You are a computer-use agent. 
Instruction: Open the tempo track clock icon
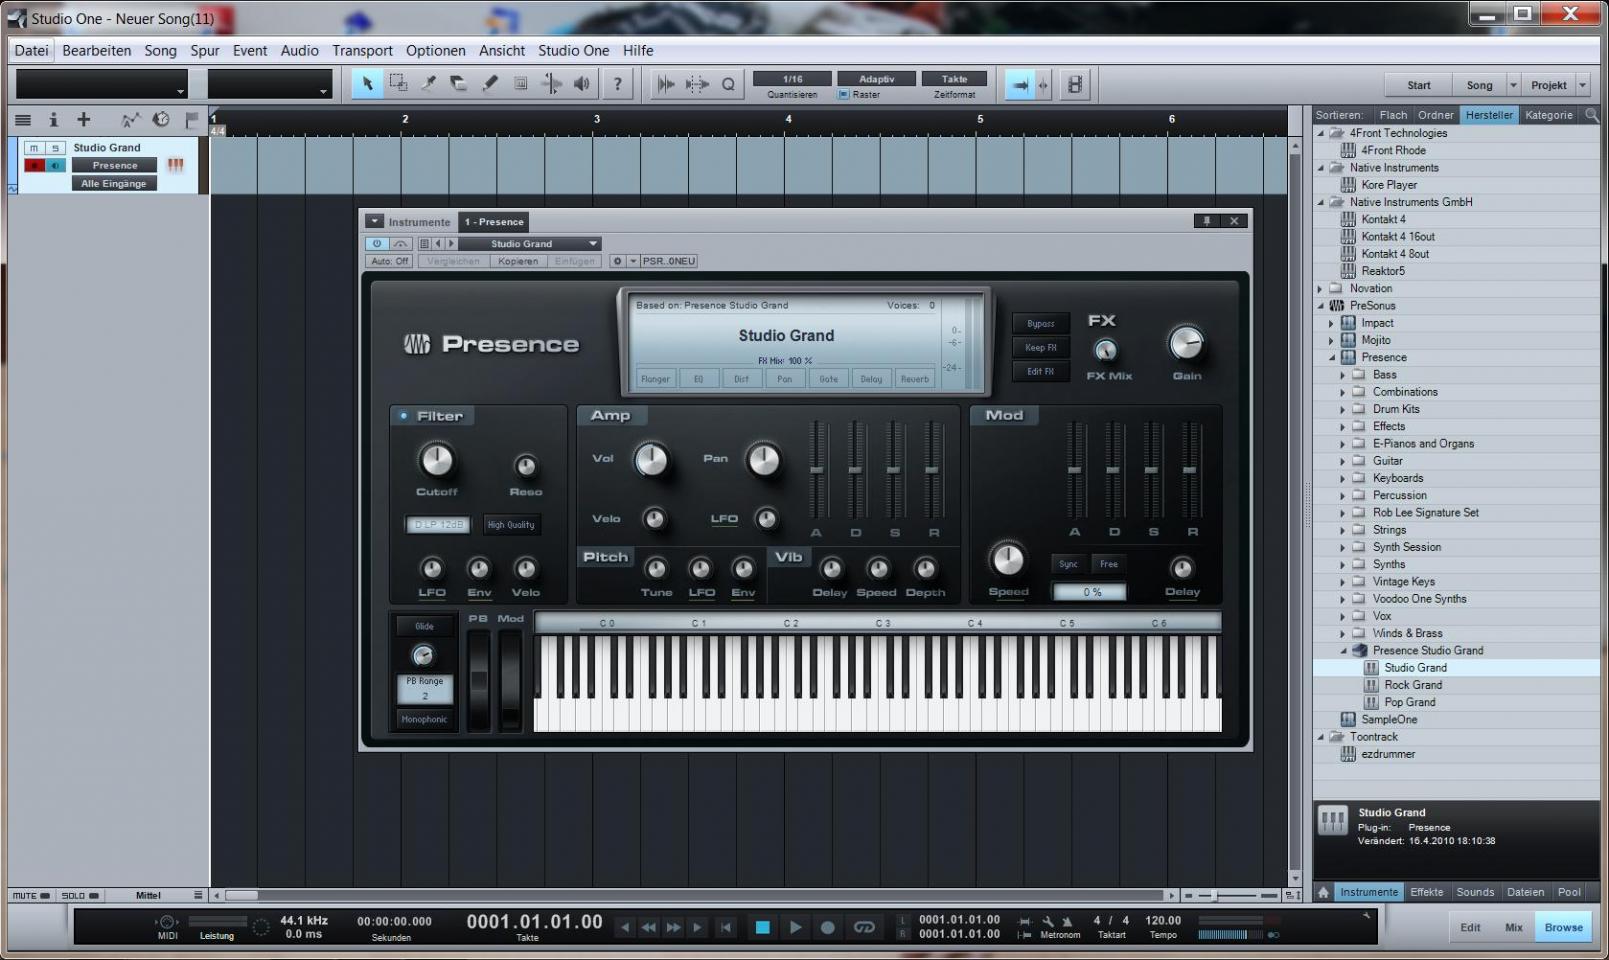tap(161, 120)
